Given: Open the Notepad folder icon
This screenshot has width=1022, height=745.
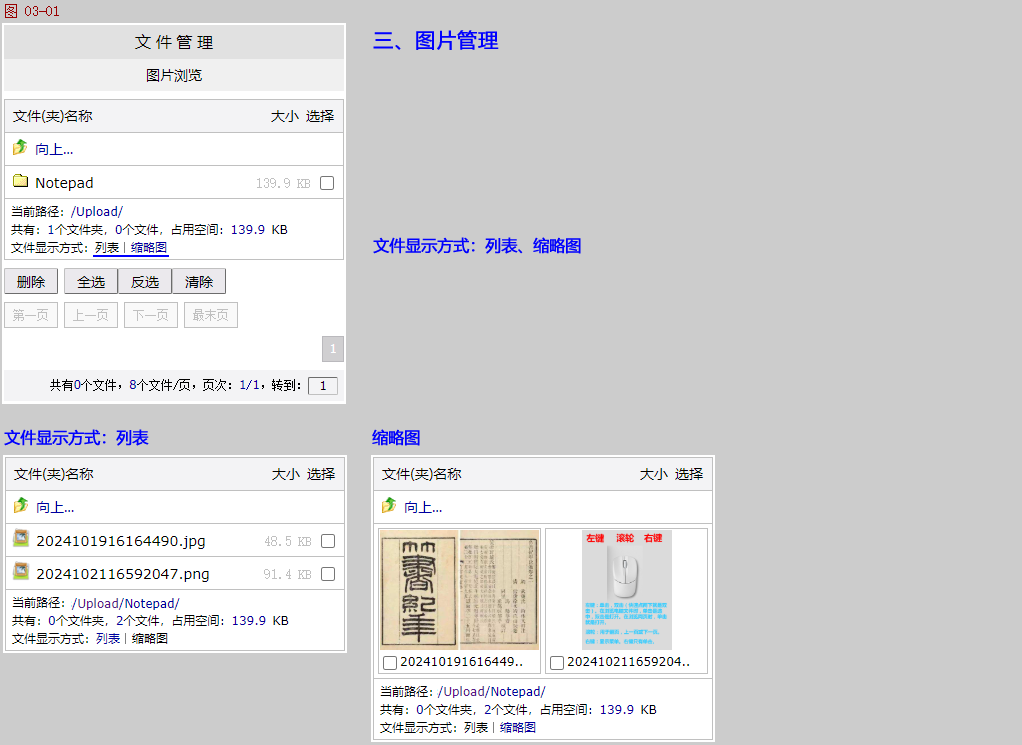Looking at the screenshot, I should [x=20, y=182].
